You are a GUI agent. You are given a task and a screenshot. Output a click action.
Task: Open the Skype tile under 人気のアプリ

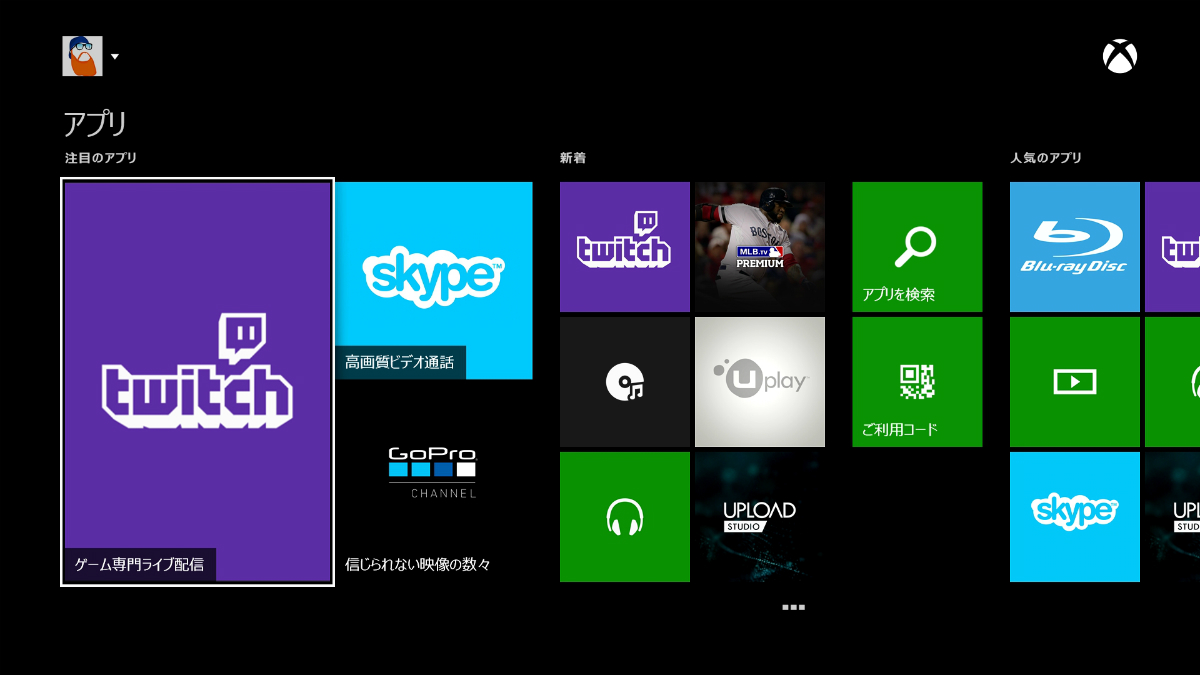coord(1075,517)
